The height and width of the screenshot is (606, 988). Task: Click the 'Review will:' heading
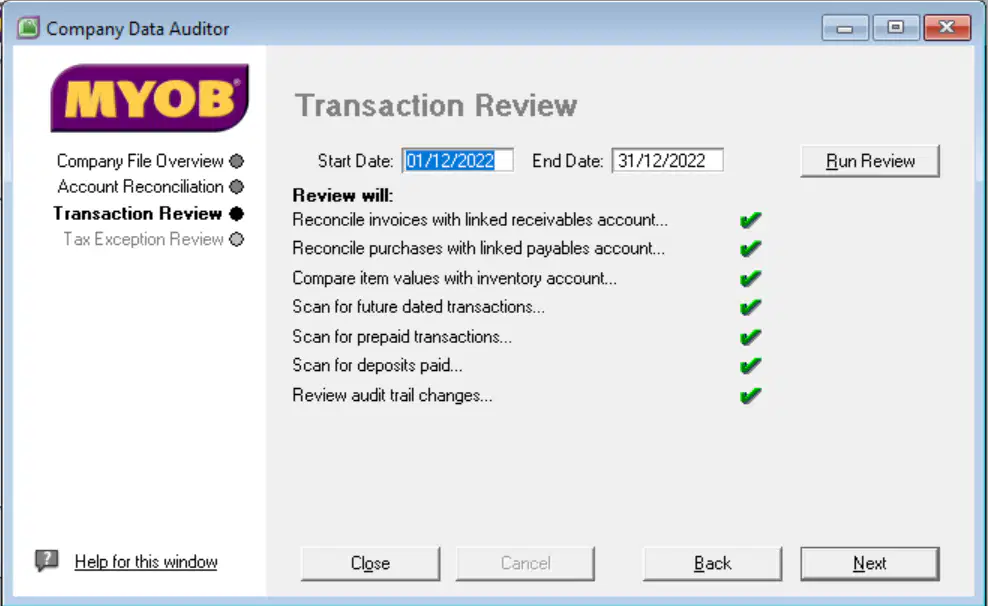[343, 195]
